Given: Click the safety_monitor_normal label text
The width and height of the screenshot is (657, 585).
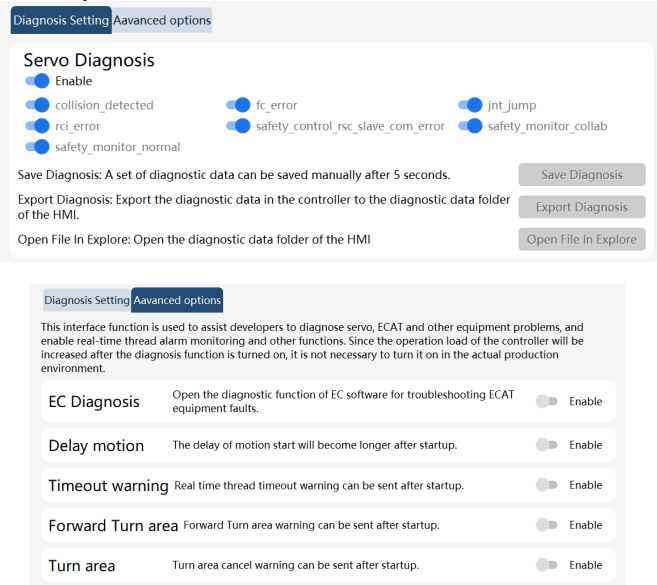Looking at the screenshot, I should pyautogui.click(x=118, y=147).
